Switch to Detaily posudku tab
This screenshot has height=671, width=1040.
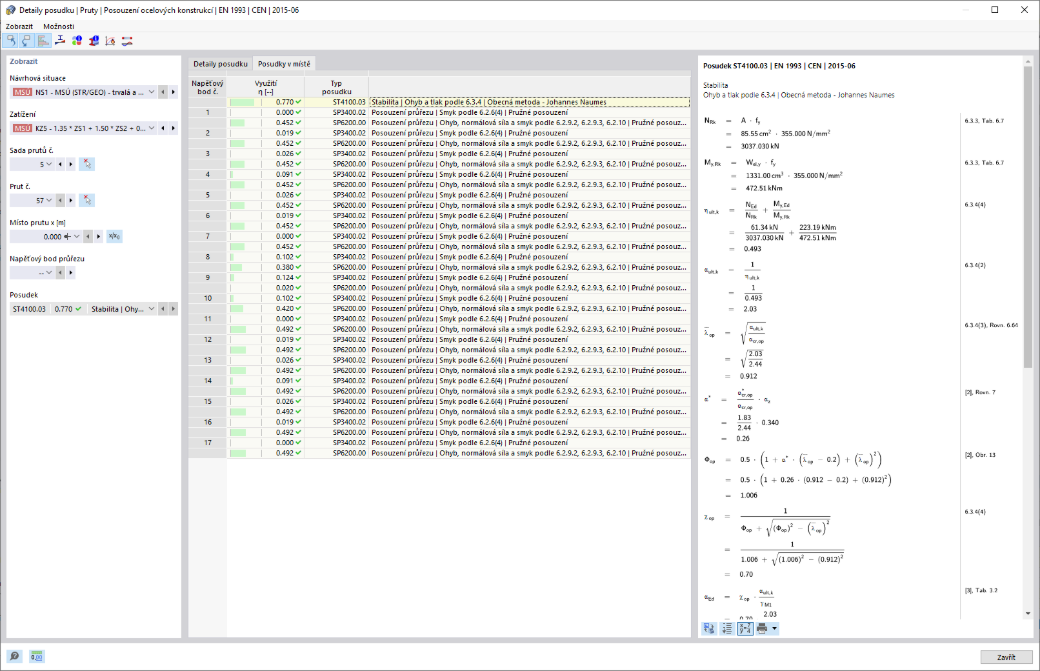coord(220,64)
